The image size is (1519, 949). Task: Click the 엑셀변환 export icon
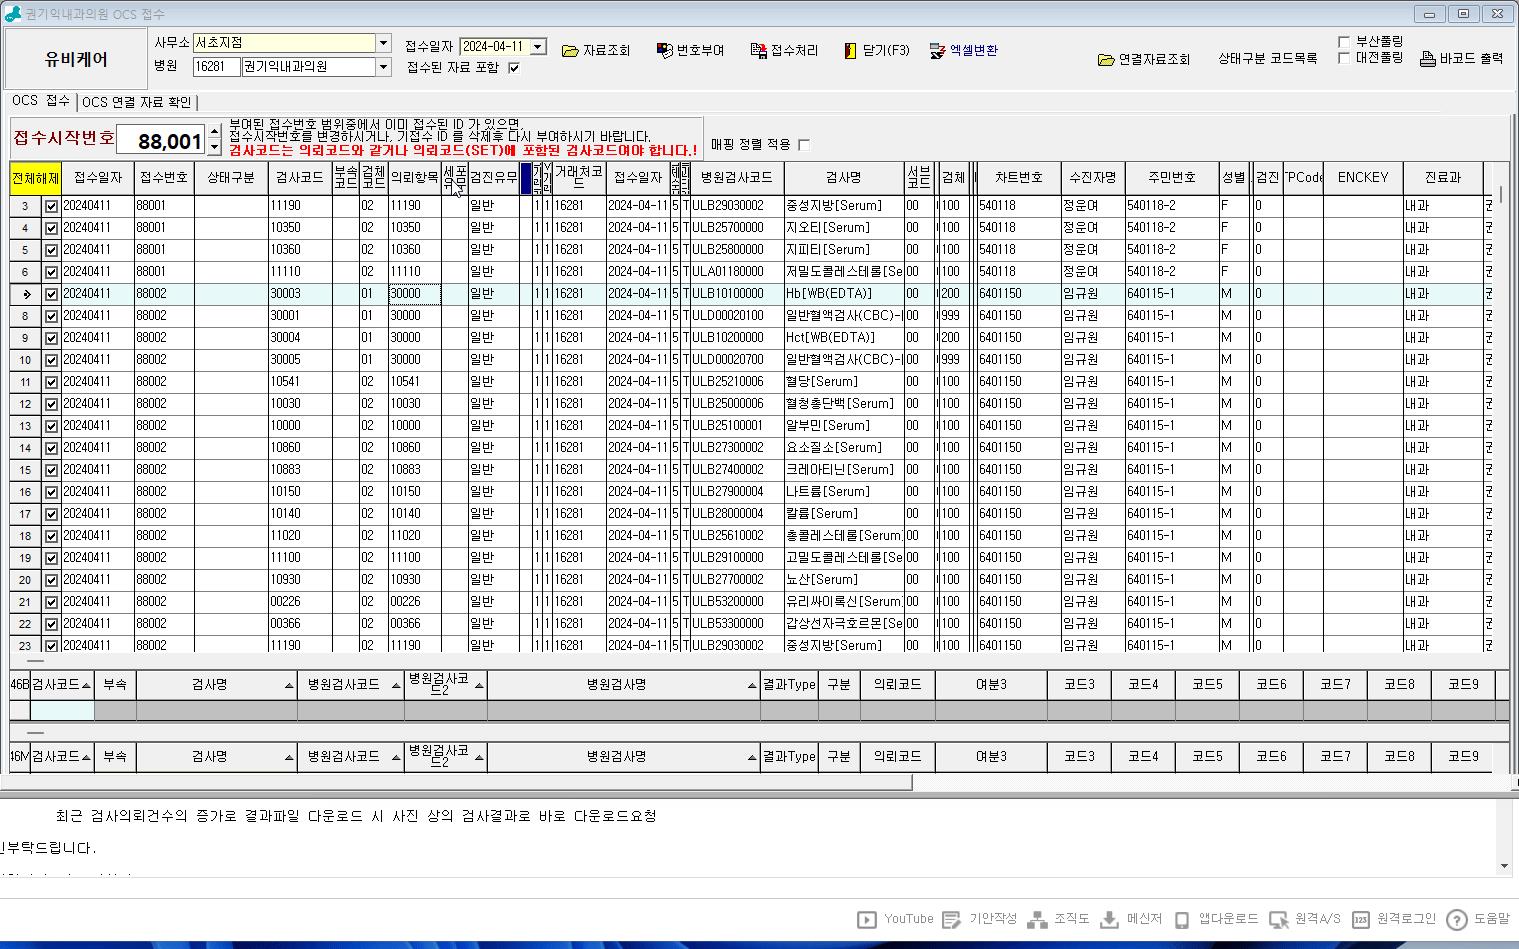pyautogui.click(x=937, y=51)
